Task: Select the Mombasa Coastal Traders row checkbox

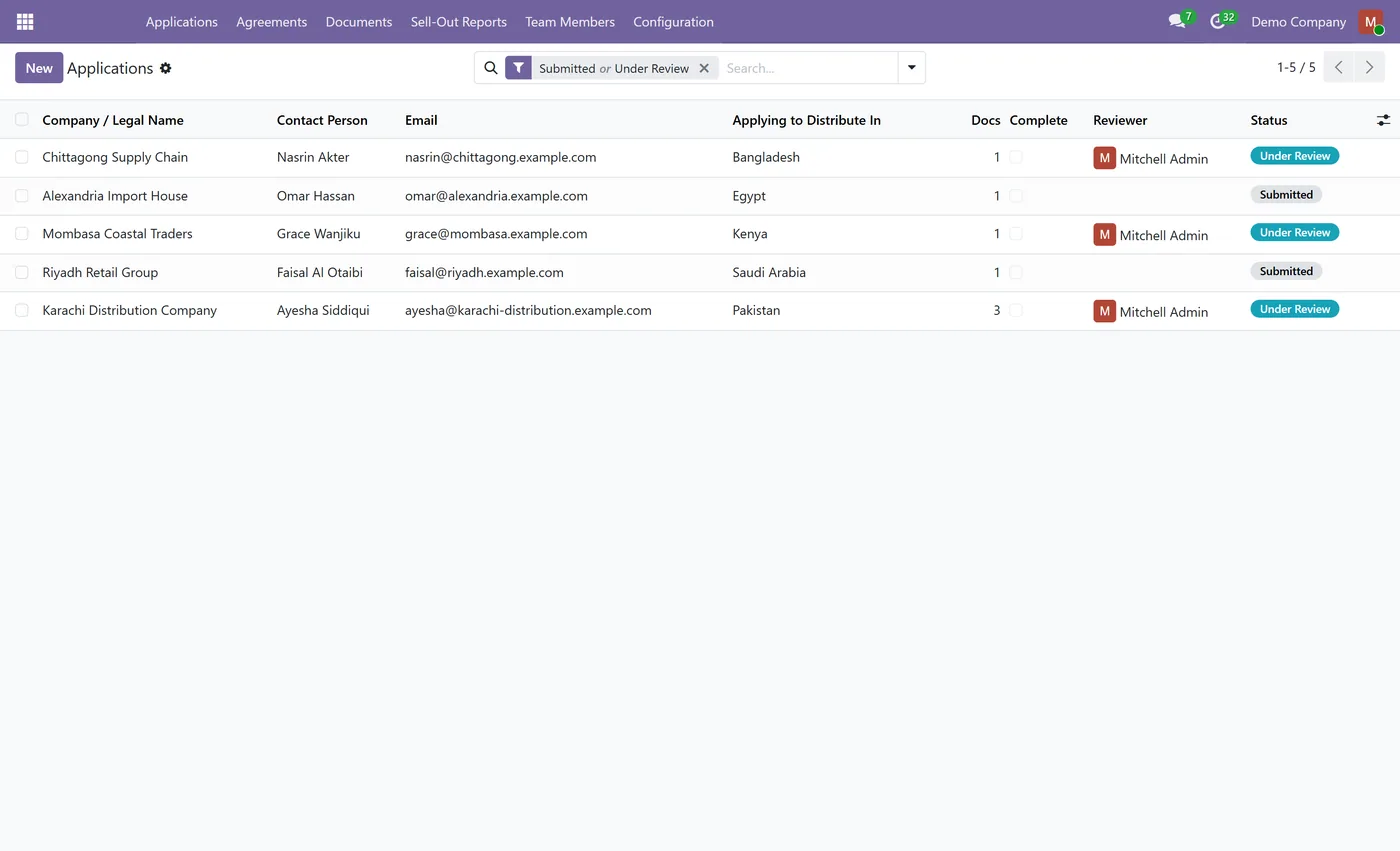Action: [22, 234]
